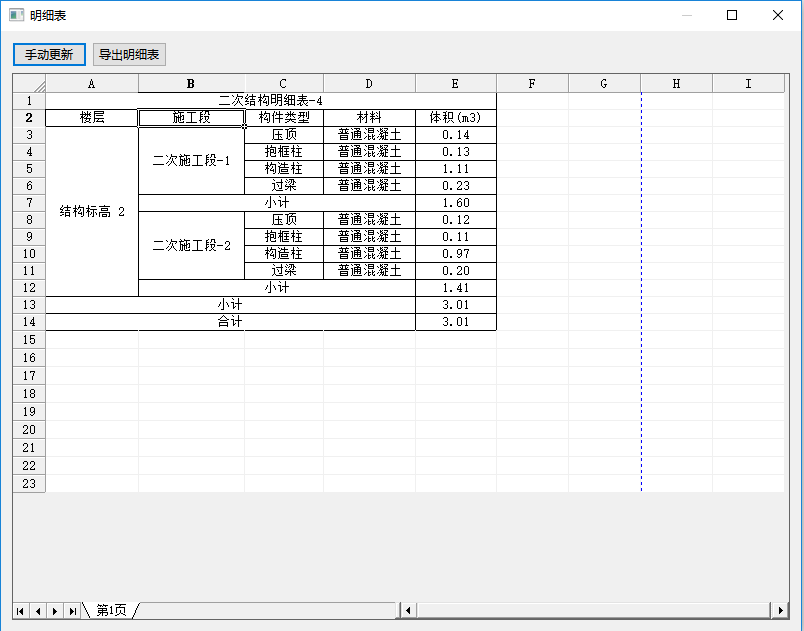Go to next sheet tab arrow

[55, 610]
